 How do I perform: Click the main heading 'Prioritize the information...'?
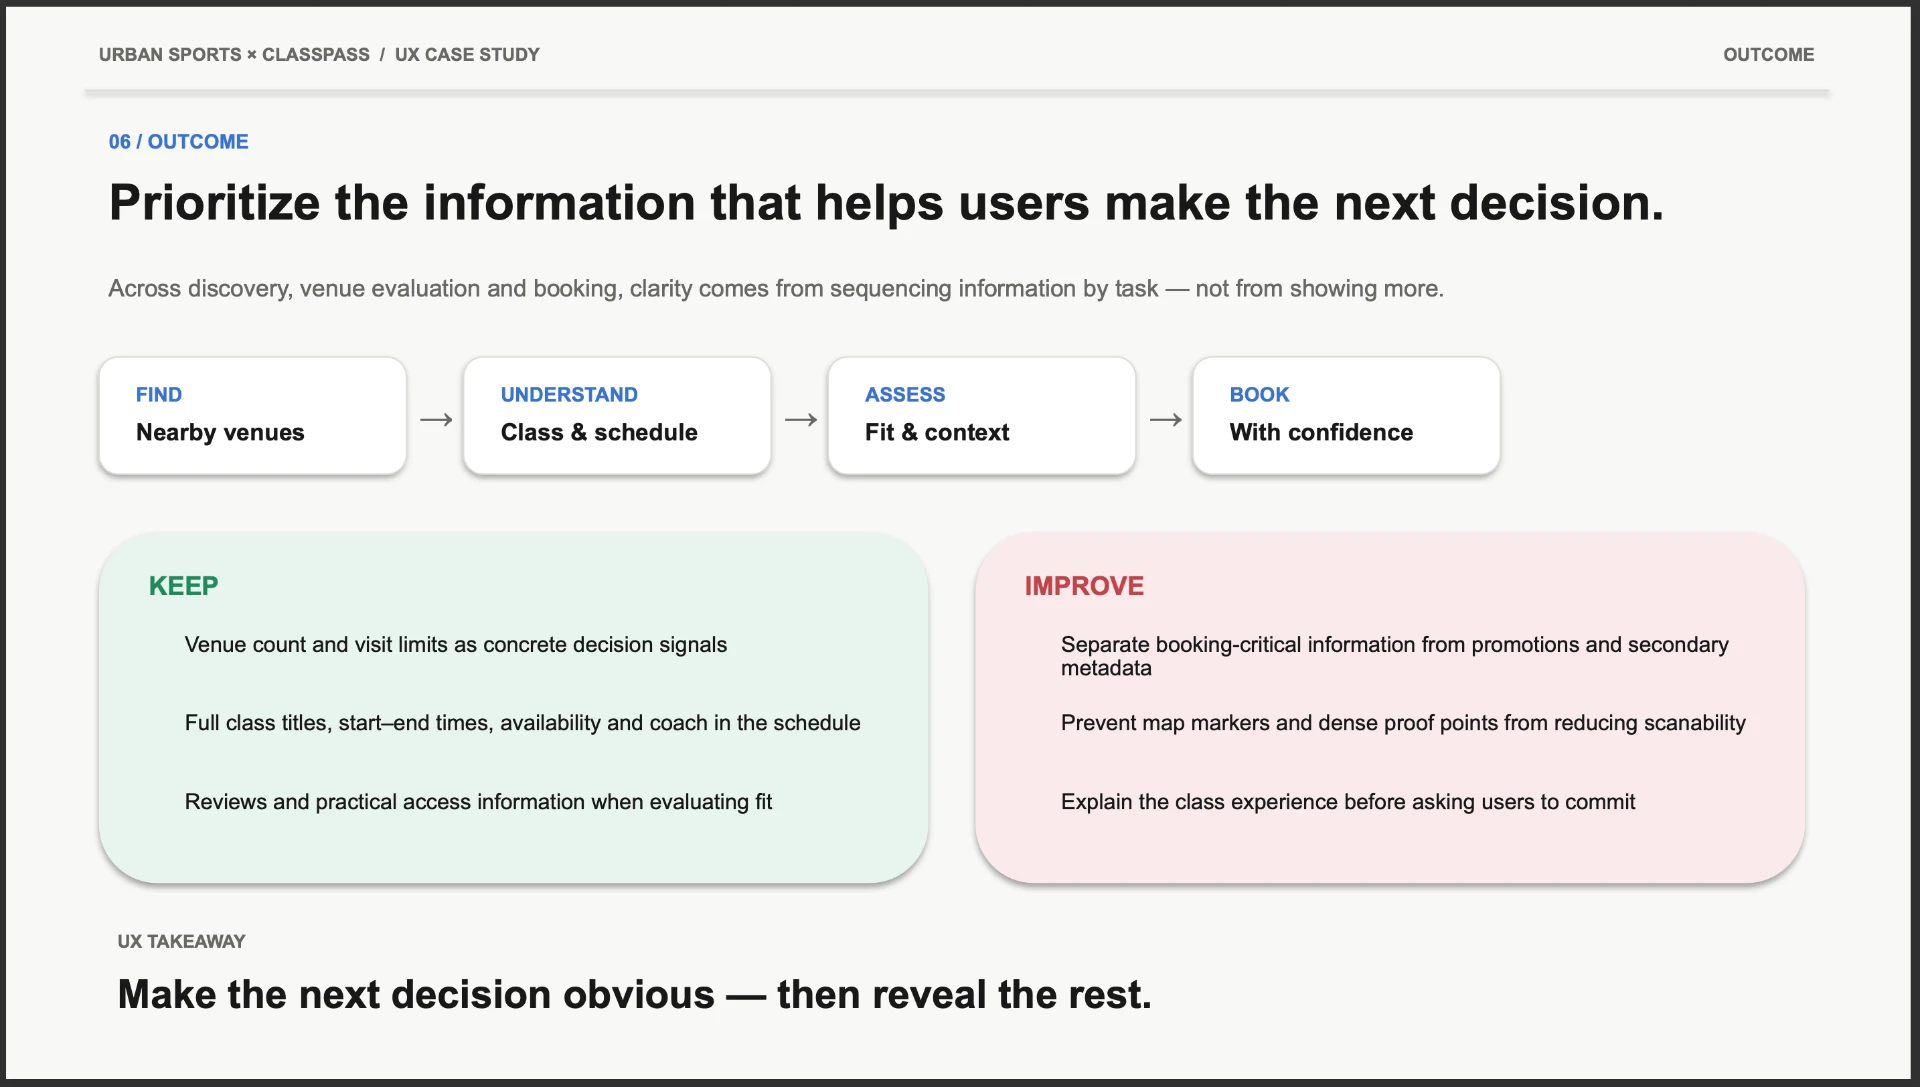[886, 203]
